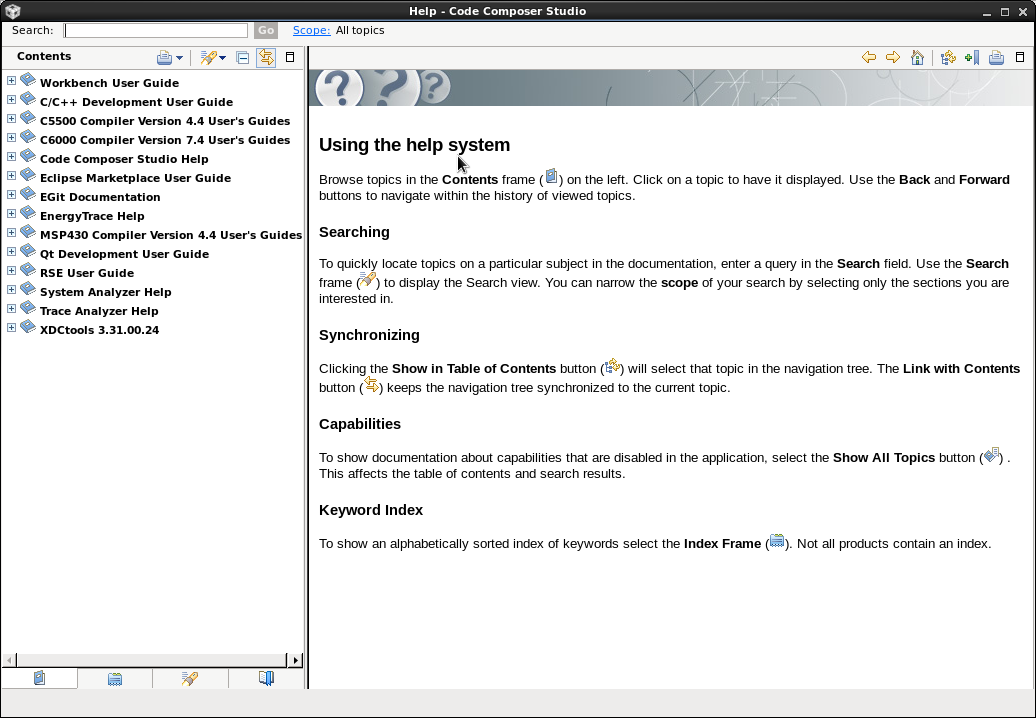Expand C5500 Compiler Version 4.4 node
1036x718 pixels.
click(11, 119)
